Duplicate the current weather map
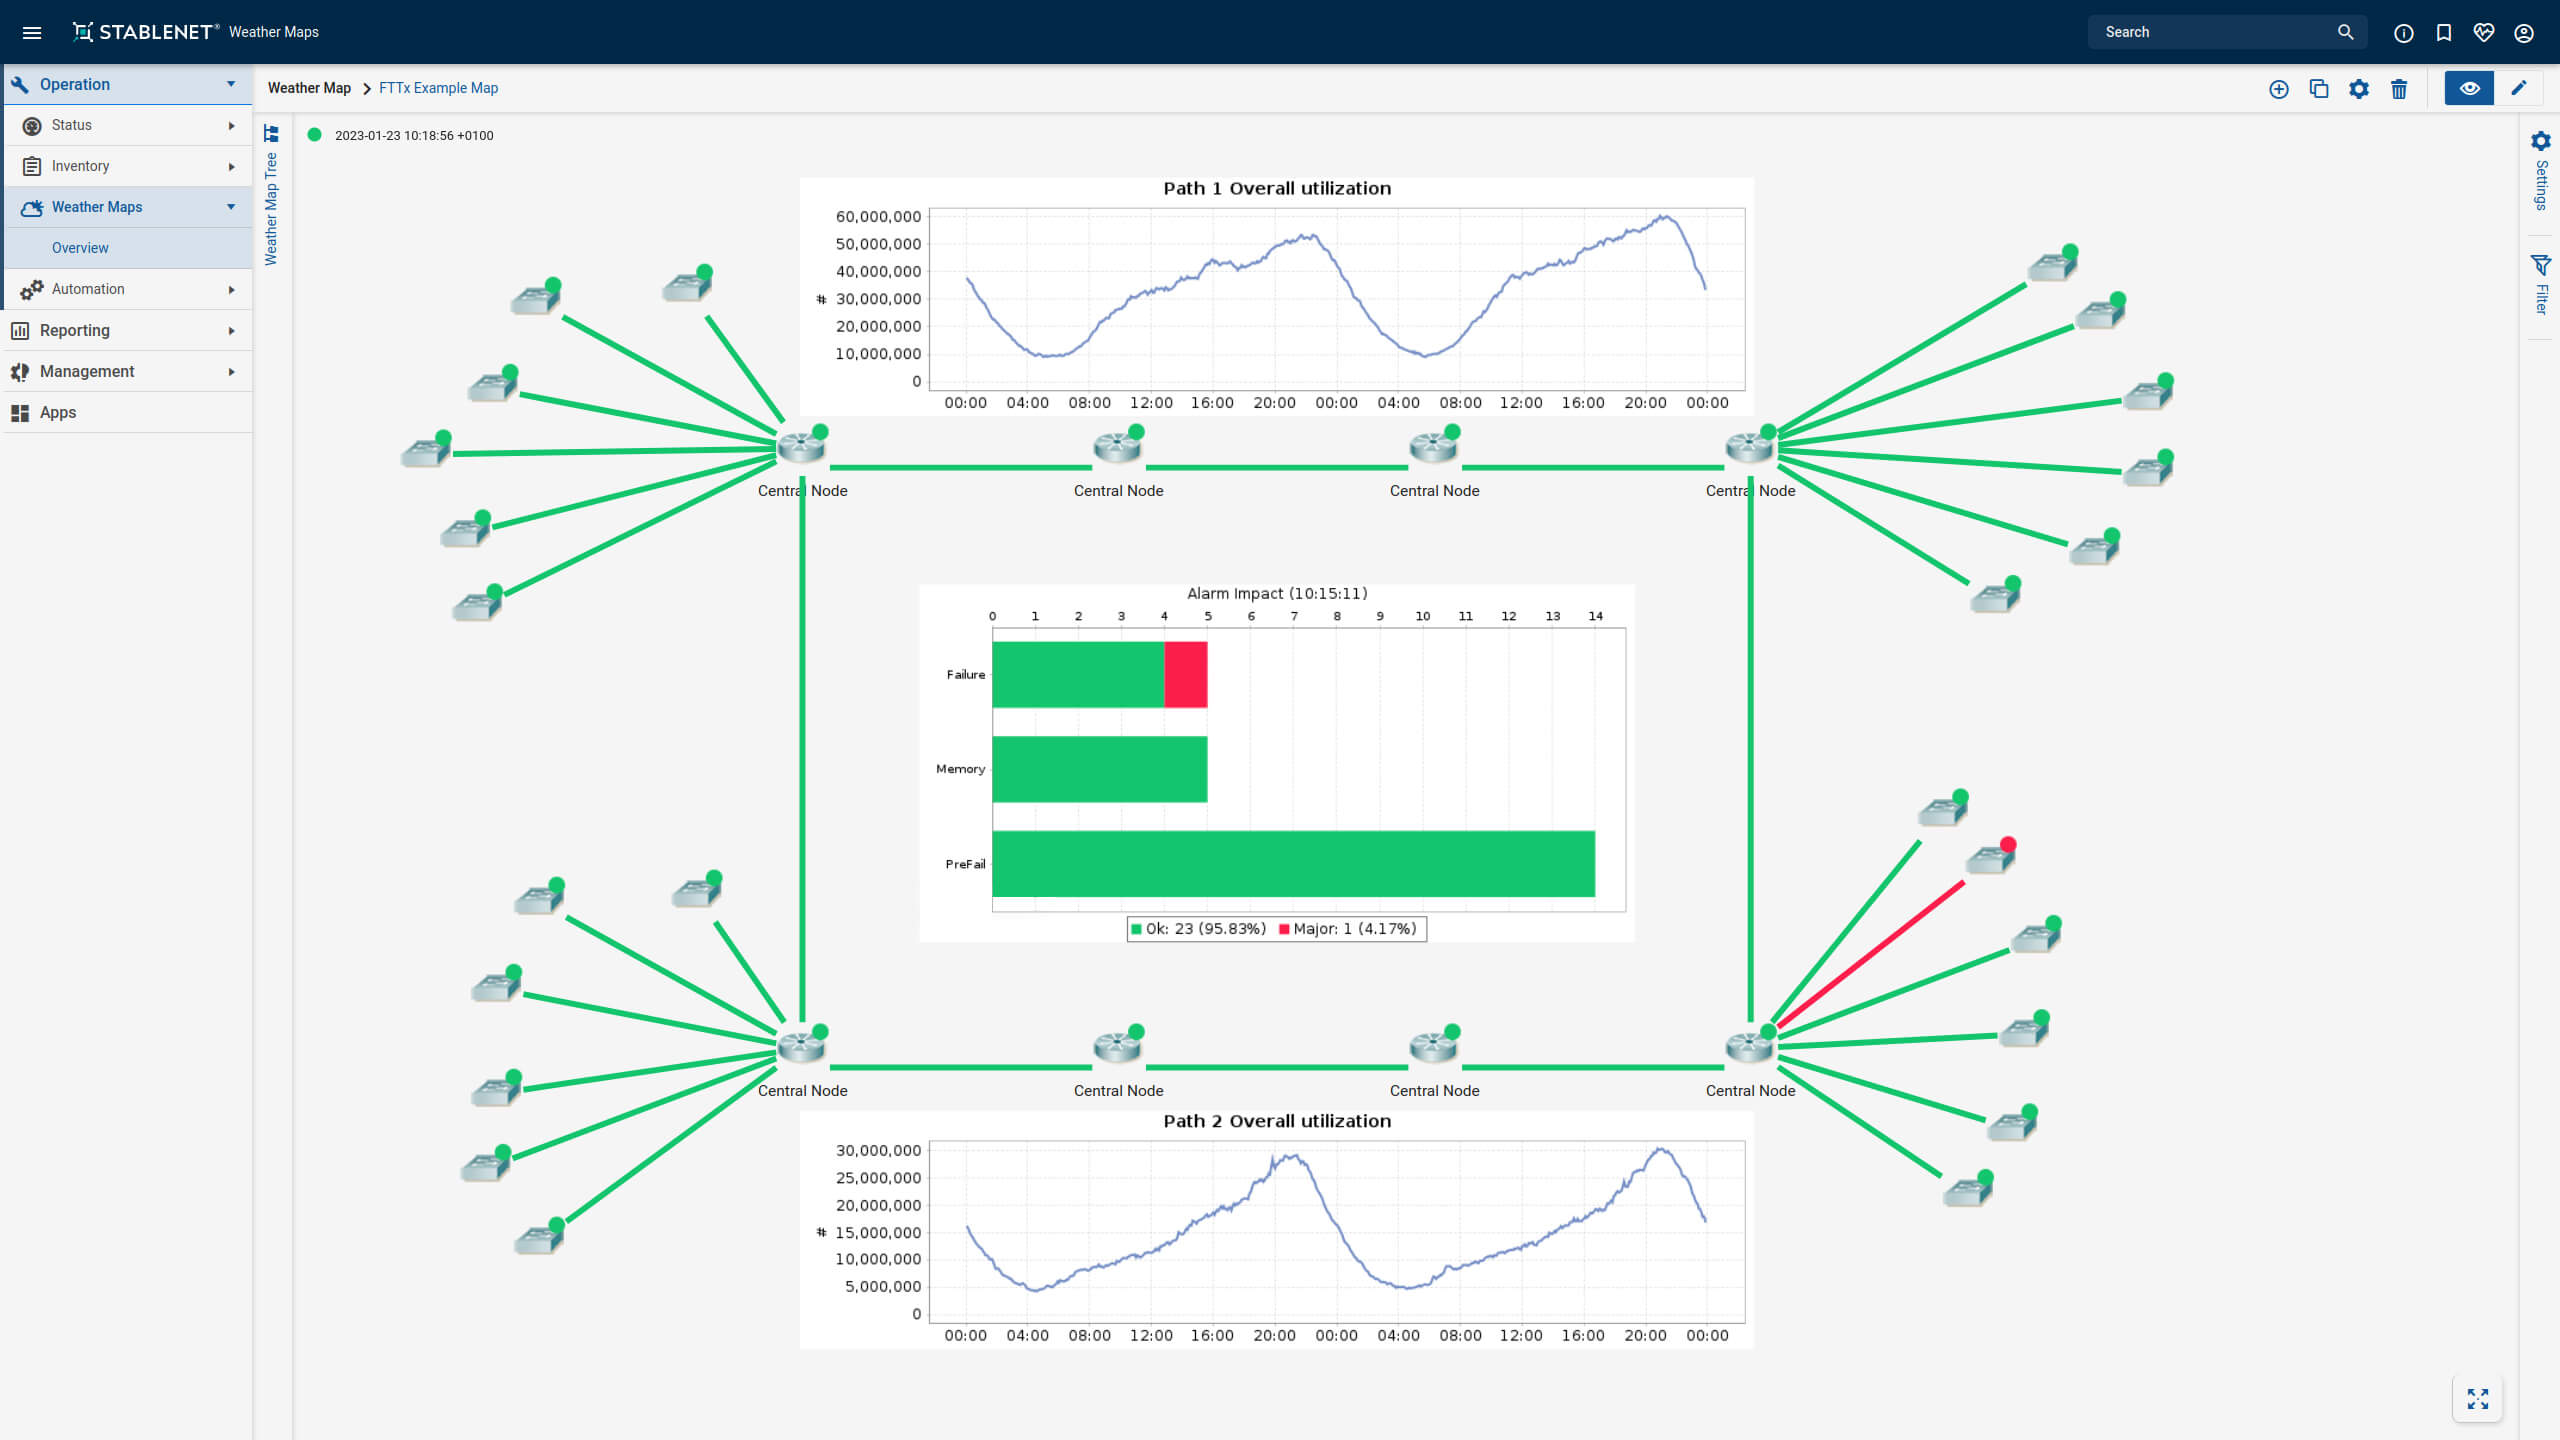The image size is (2560, 1440). 2319,89
